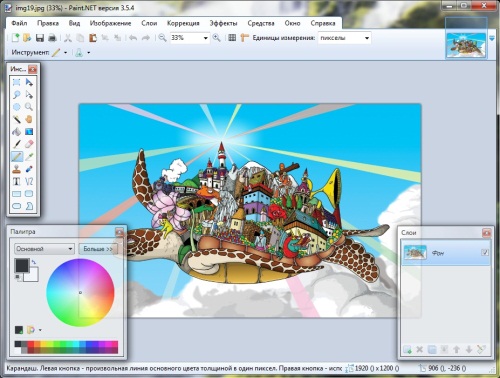Open image list arrow beside thumbnail

click(492, 38)
